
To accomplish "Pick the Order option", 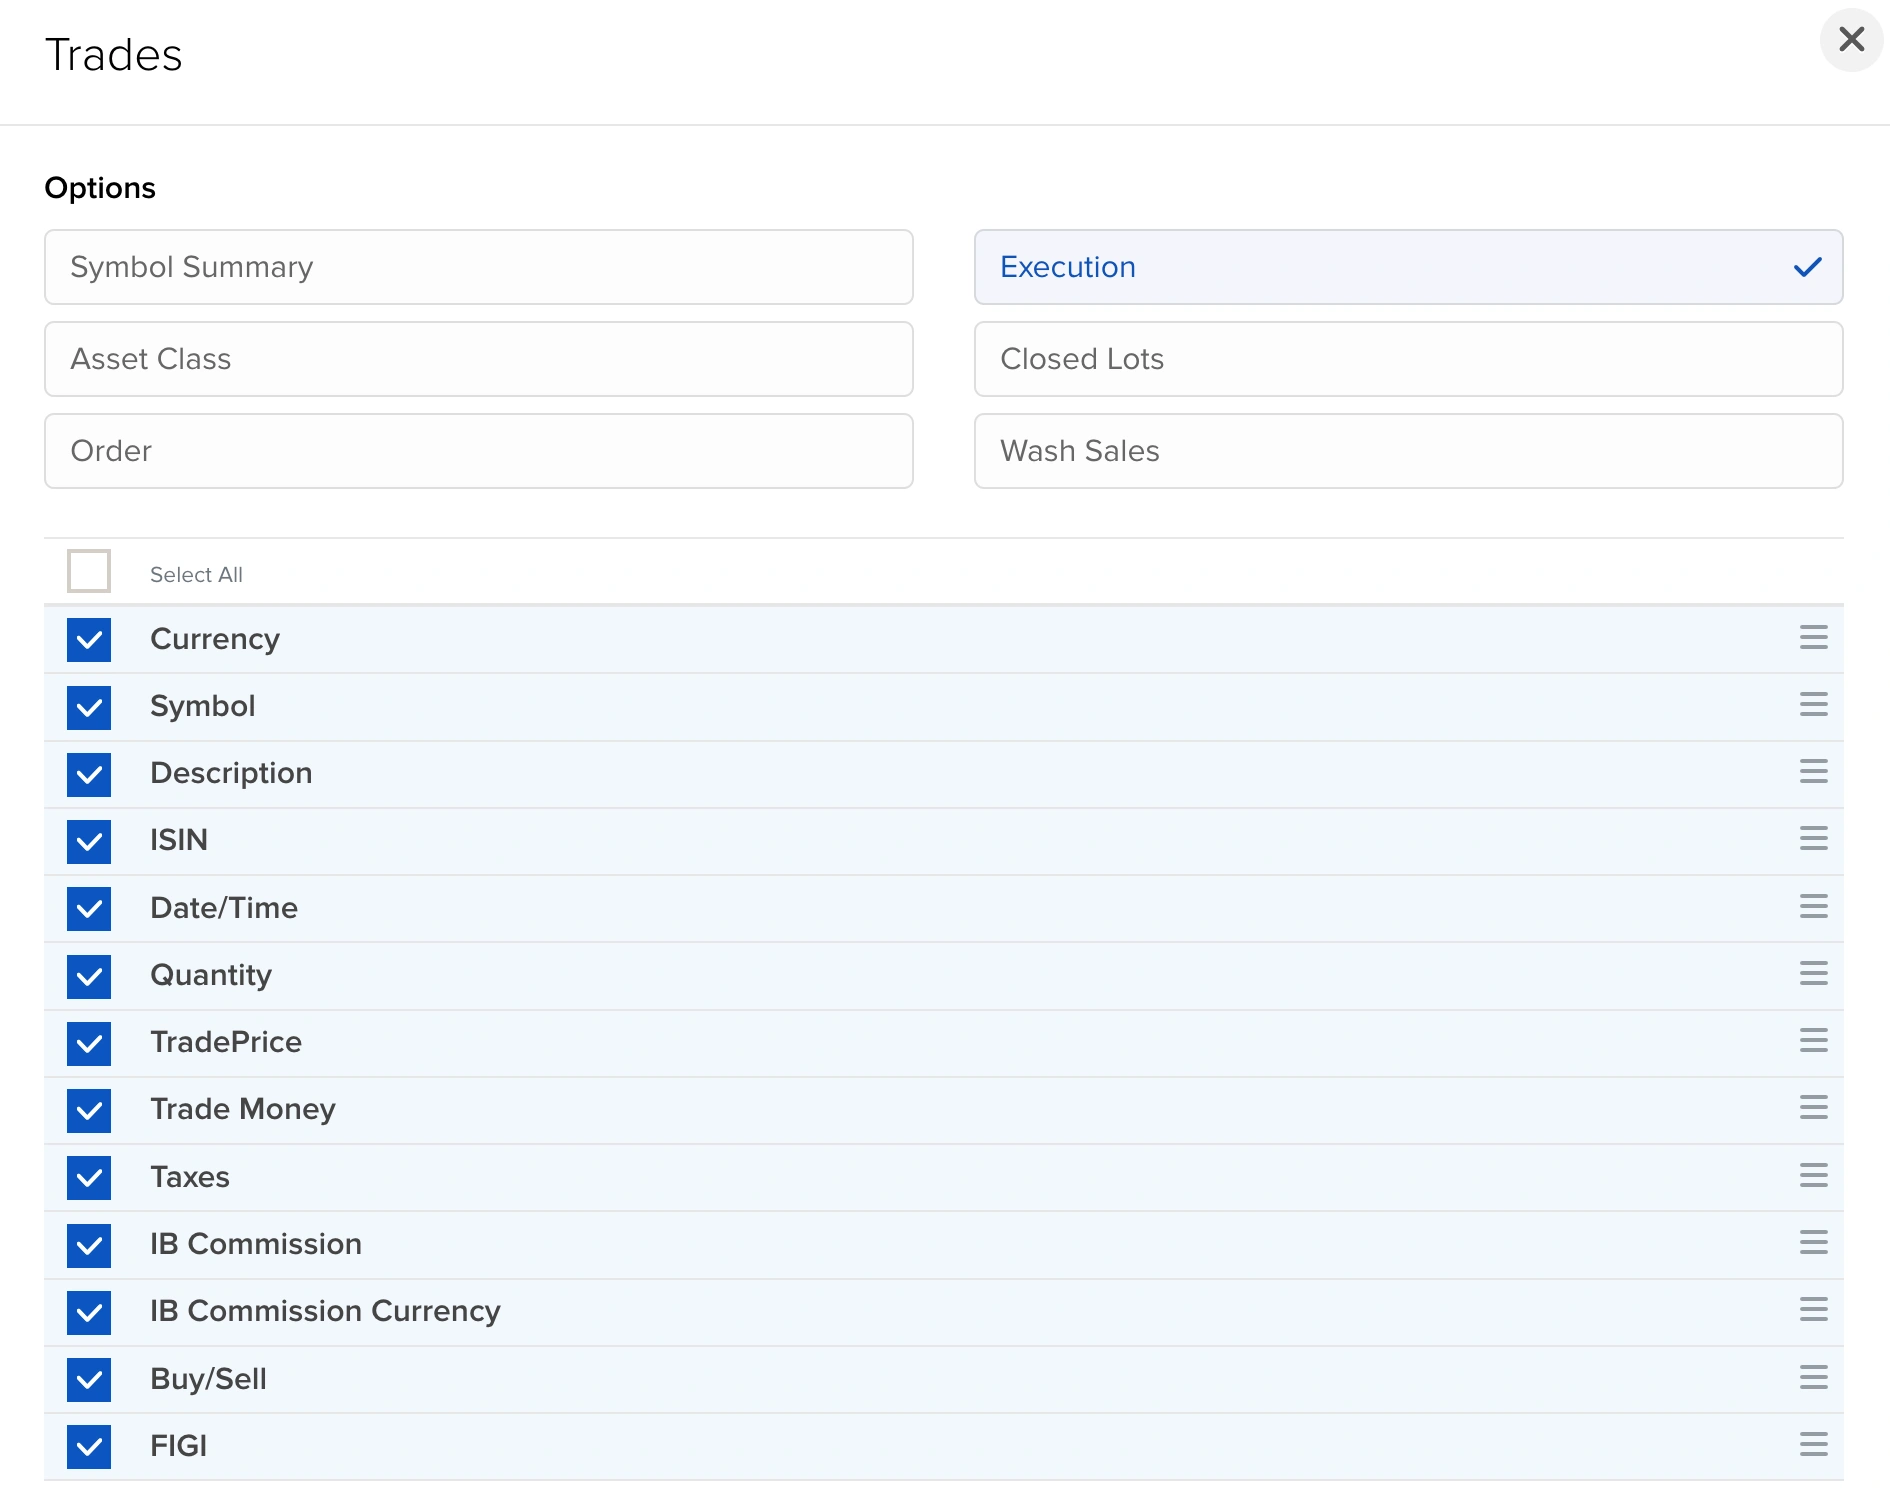I will tap(478, 451).
